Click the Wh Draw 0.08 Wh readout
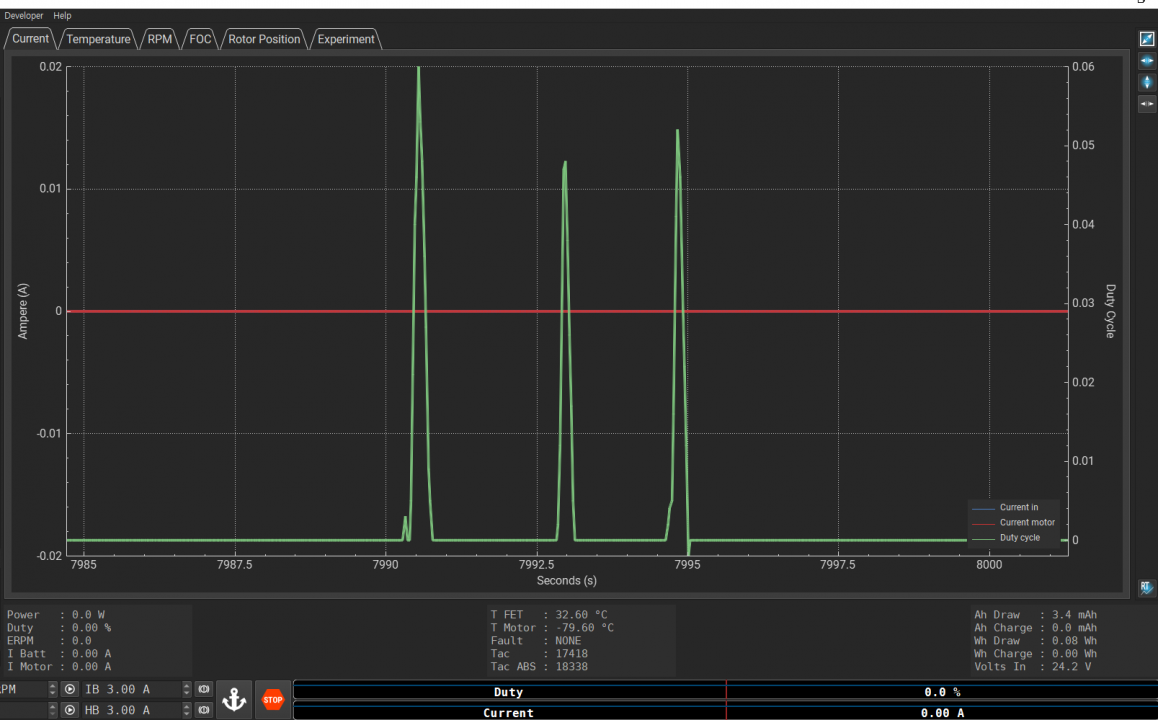The image size is (1158, 720). tap(1035, 640)
